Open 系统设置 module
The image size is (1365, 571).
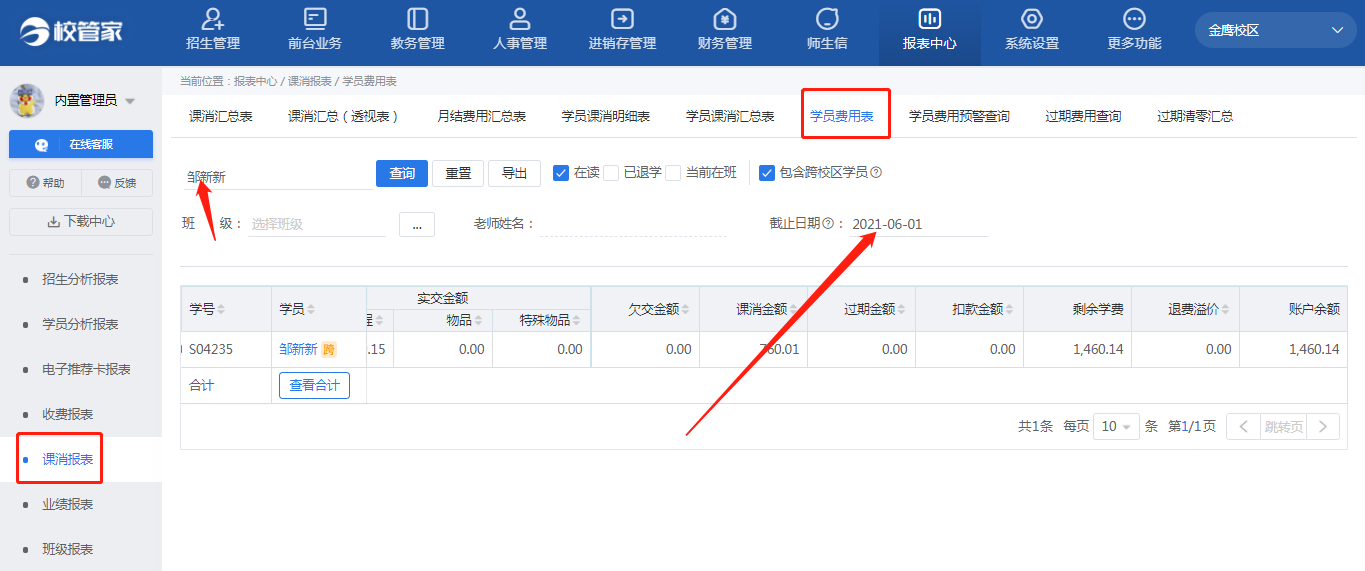1032,30
